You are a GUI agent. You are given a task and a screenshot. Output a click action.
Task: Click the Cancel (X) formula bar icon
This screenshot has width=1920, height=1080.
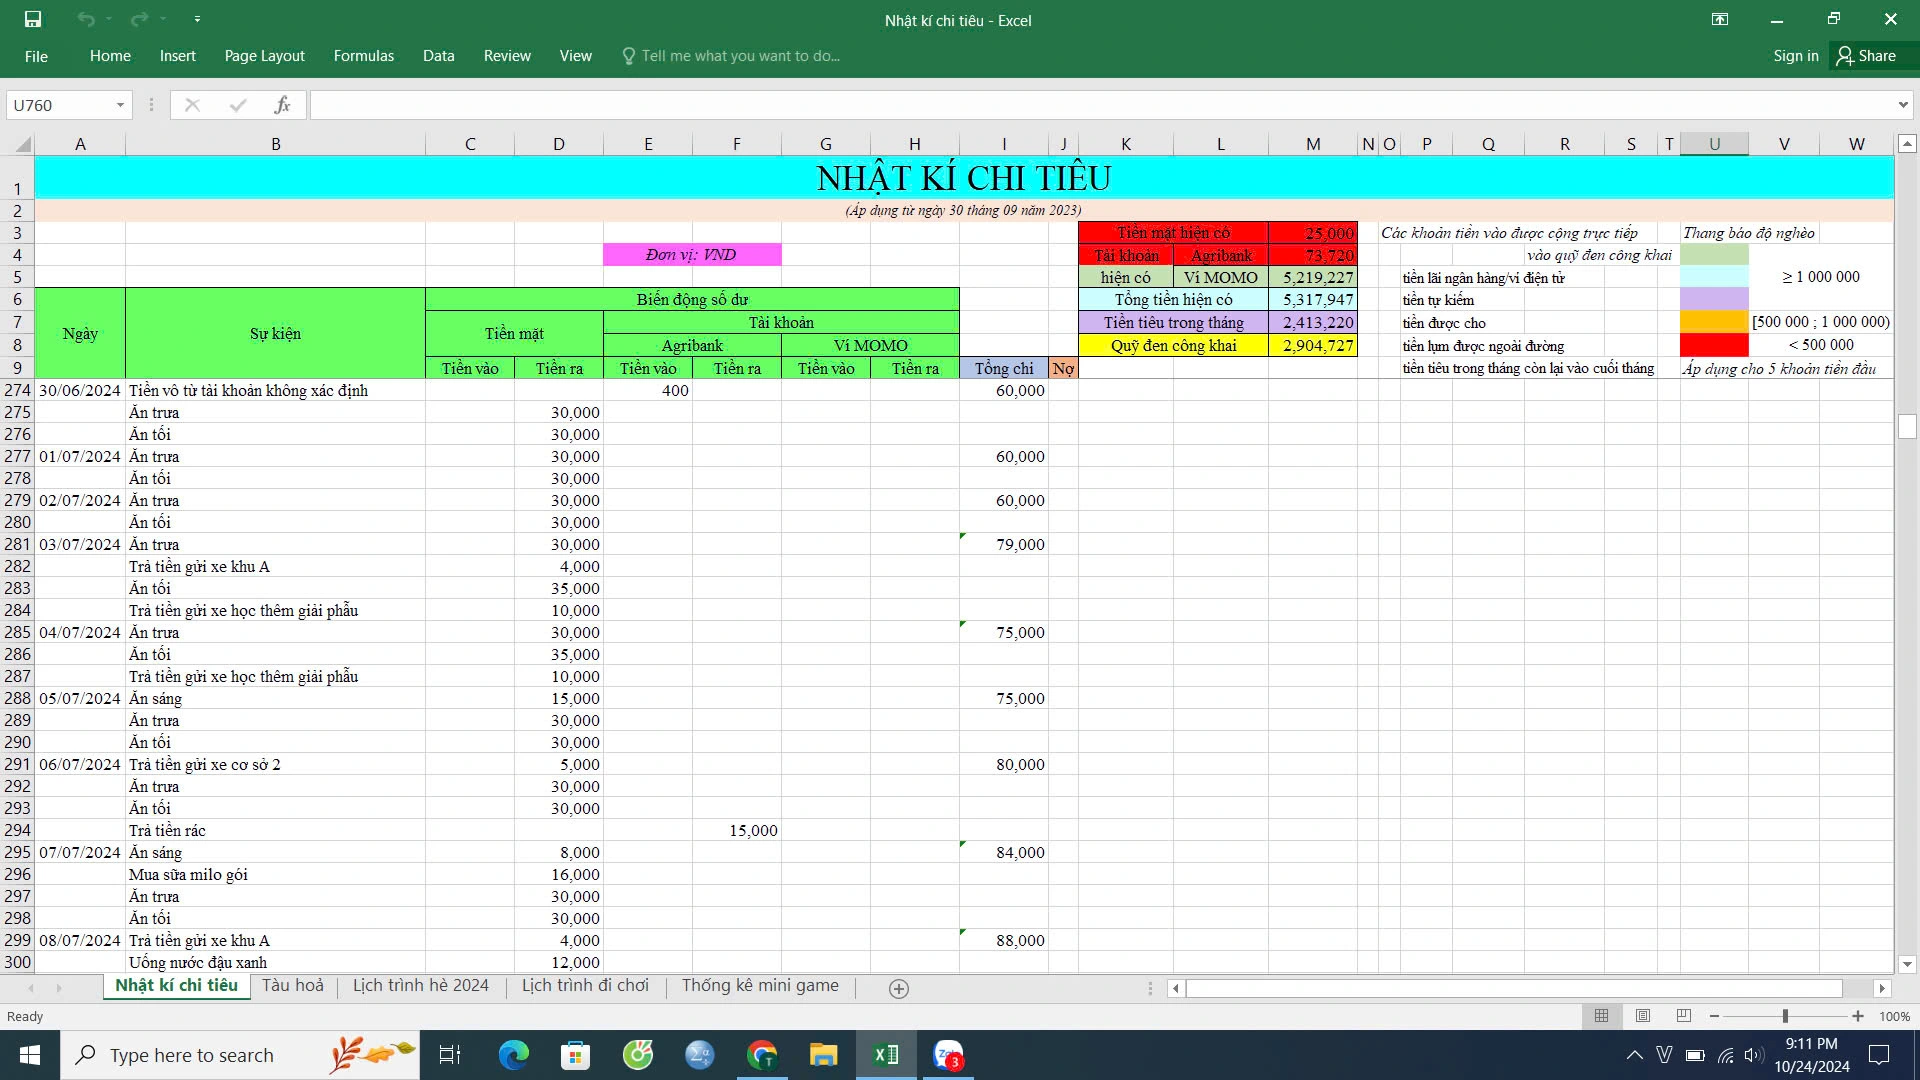coord(192,105)
